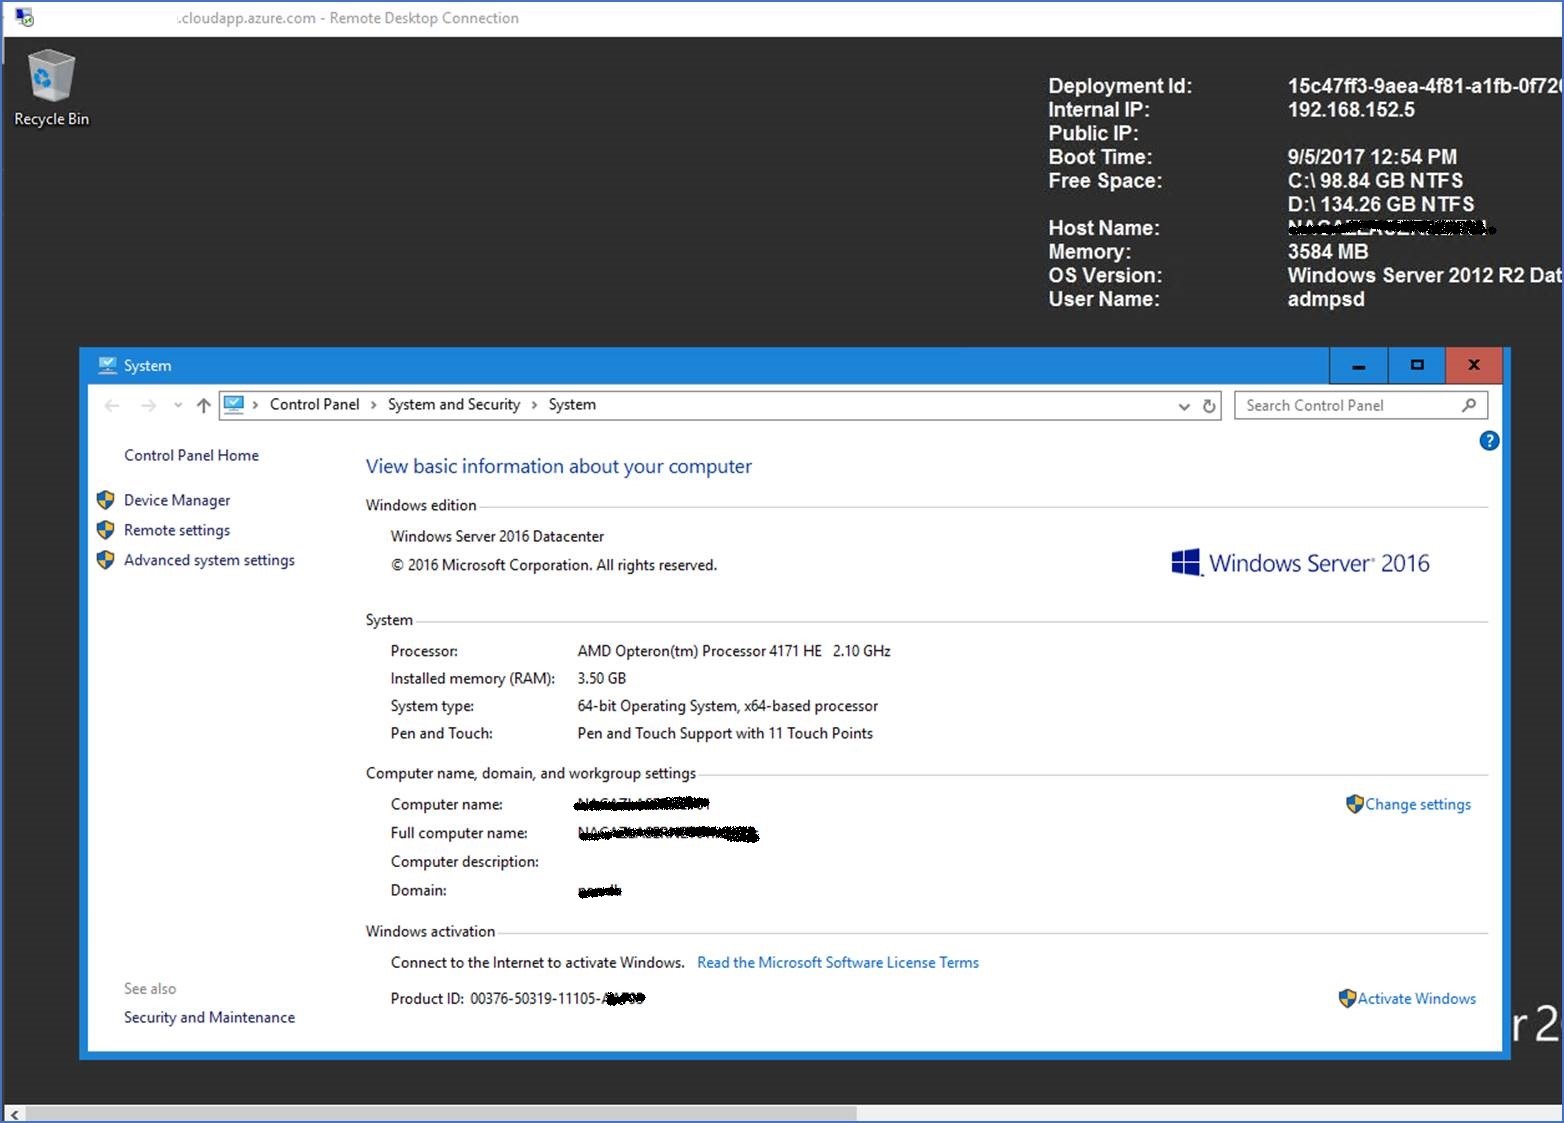Click the Product ID text

click(x=517, y=998)
